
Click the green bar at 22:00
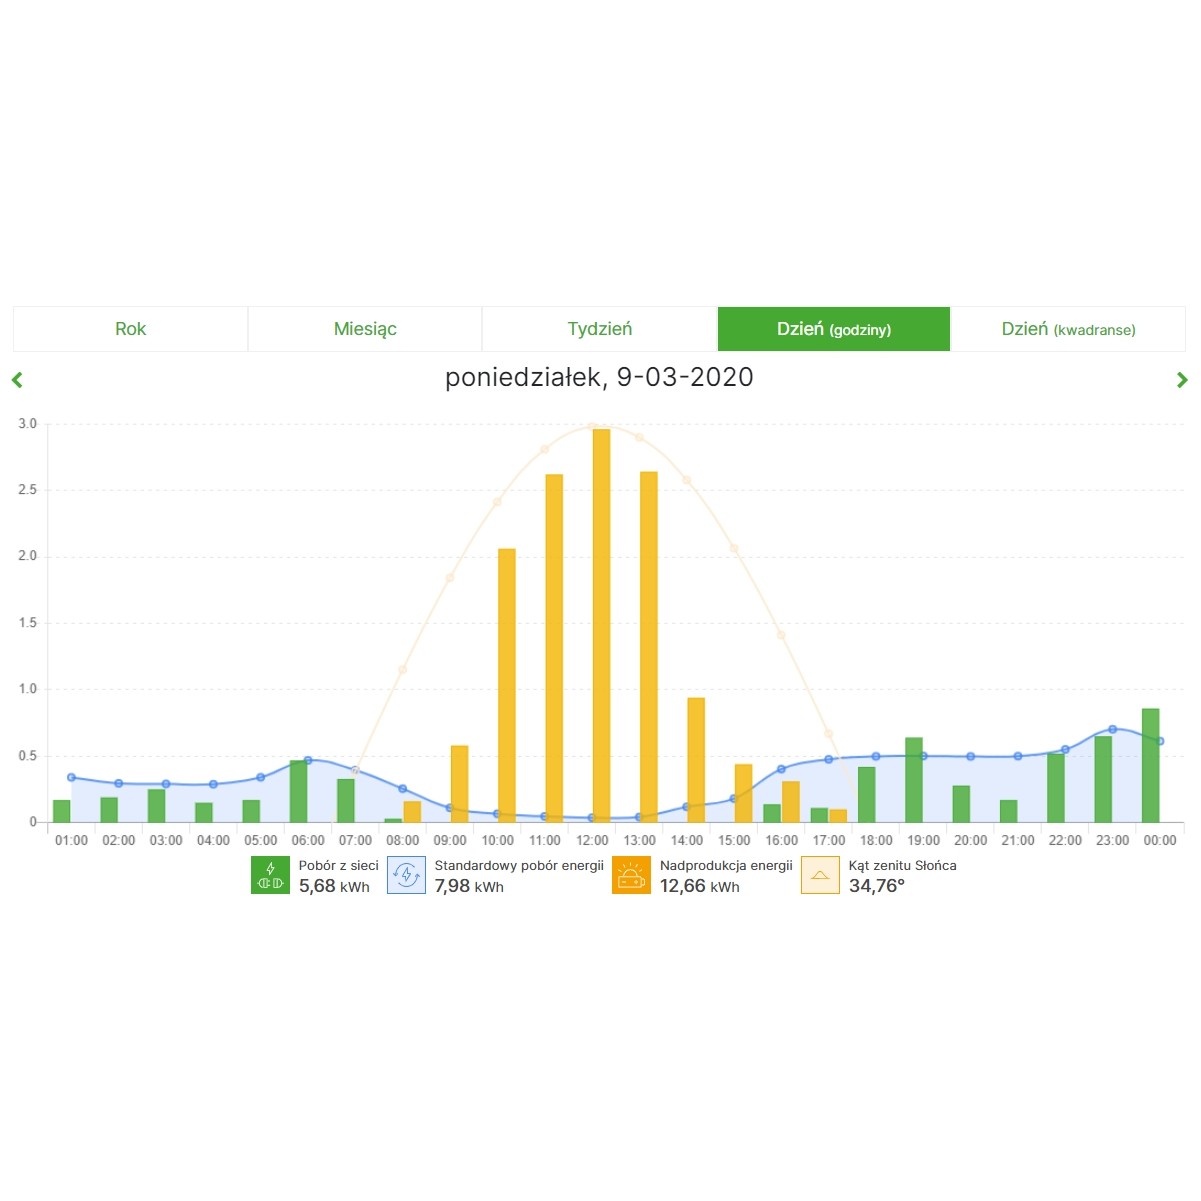[1056, 788]
